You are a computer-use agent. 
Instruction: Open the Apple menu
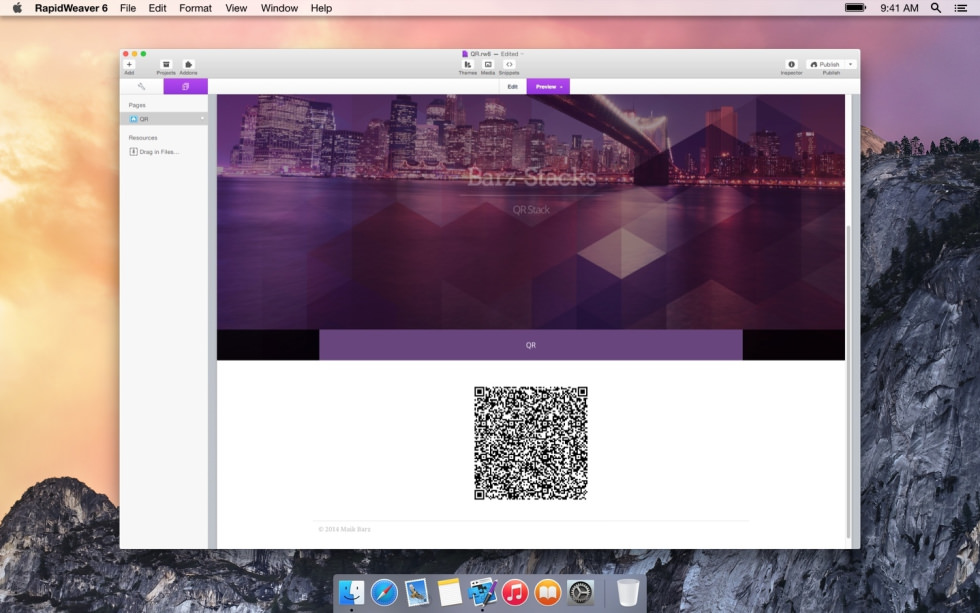pos(18,8)
